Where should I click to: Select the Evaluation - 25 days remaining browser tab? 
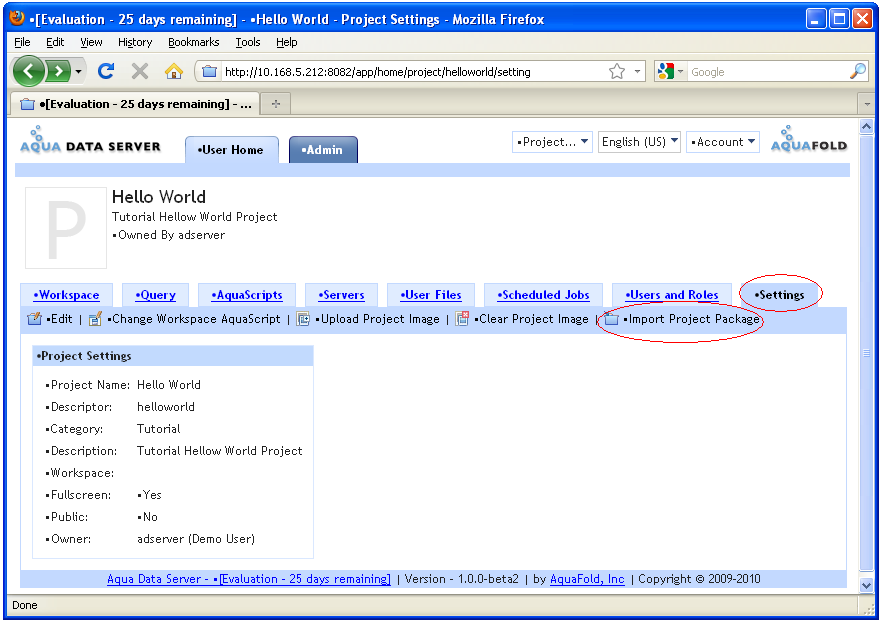(135, 104)
